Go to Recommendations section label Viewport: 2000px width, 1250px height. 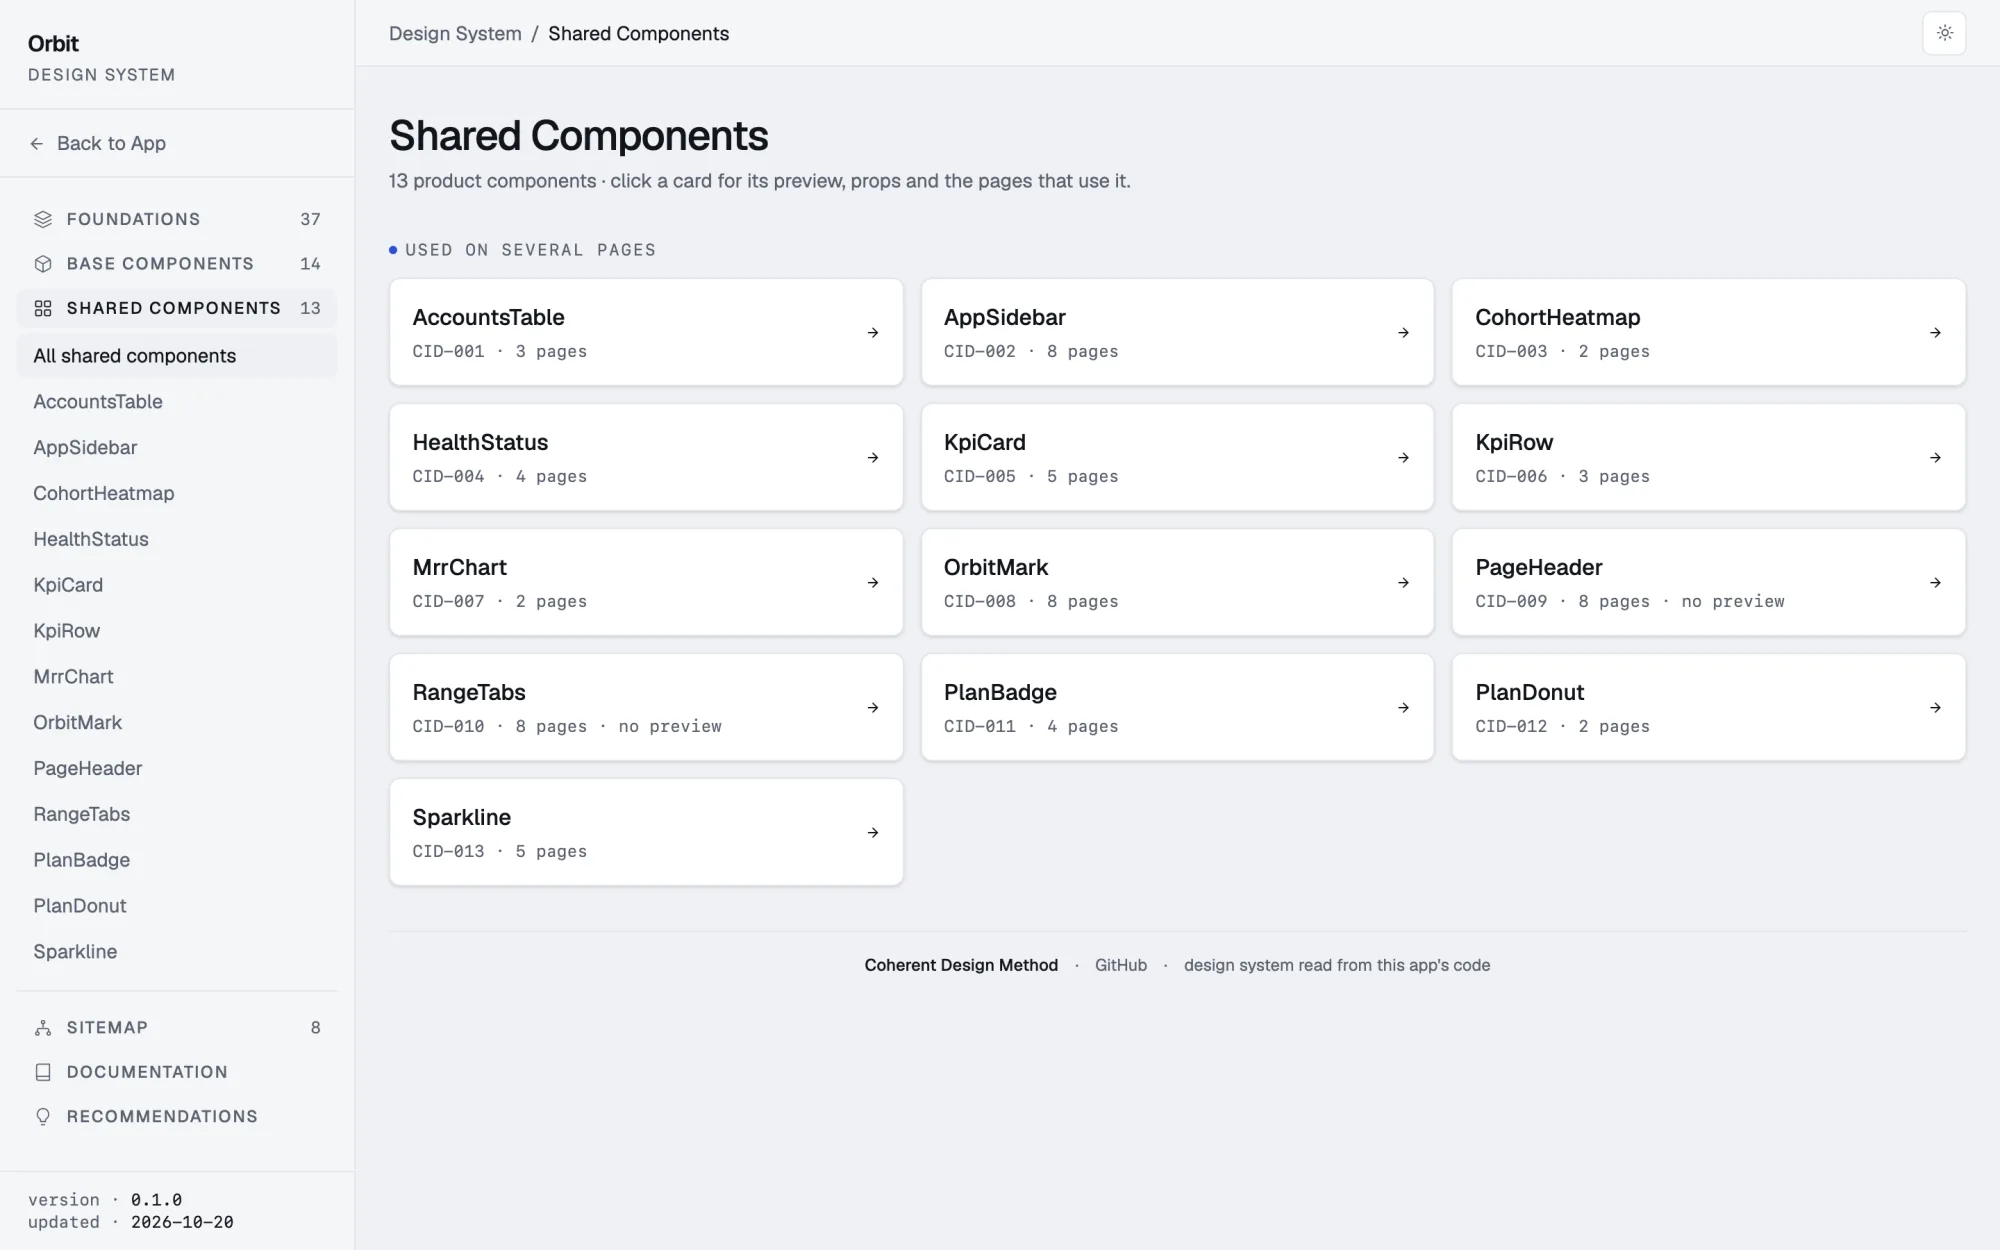tap(162, 1116)
